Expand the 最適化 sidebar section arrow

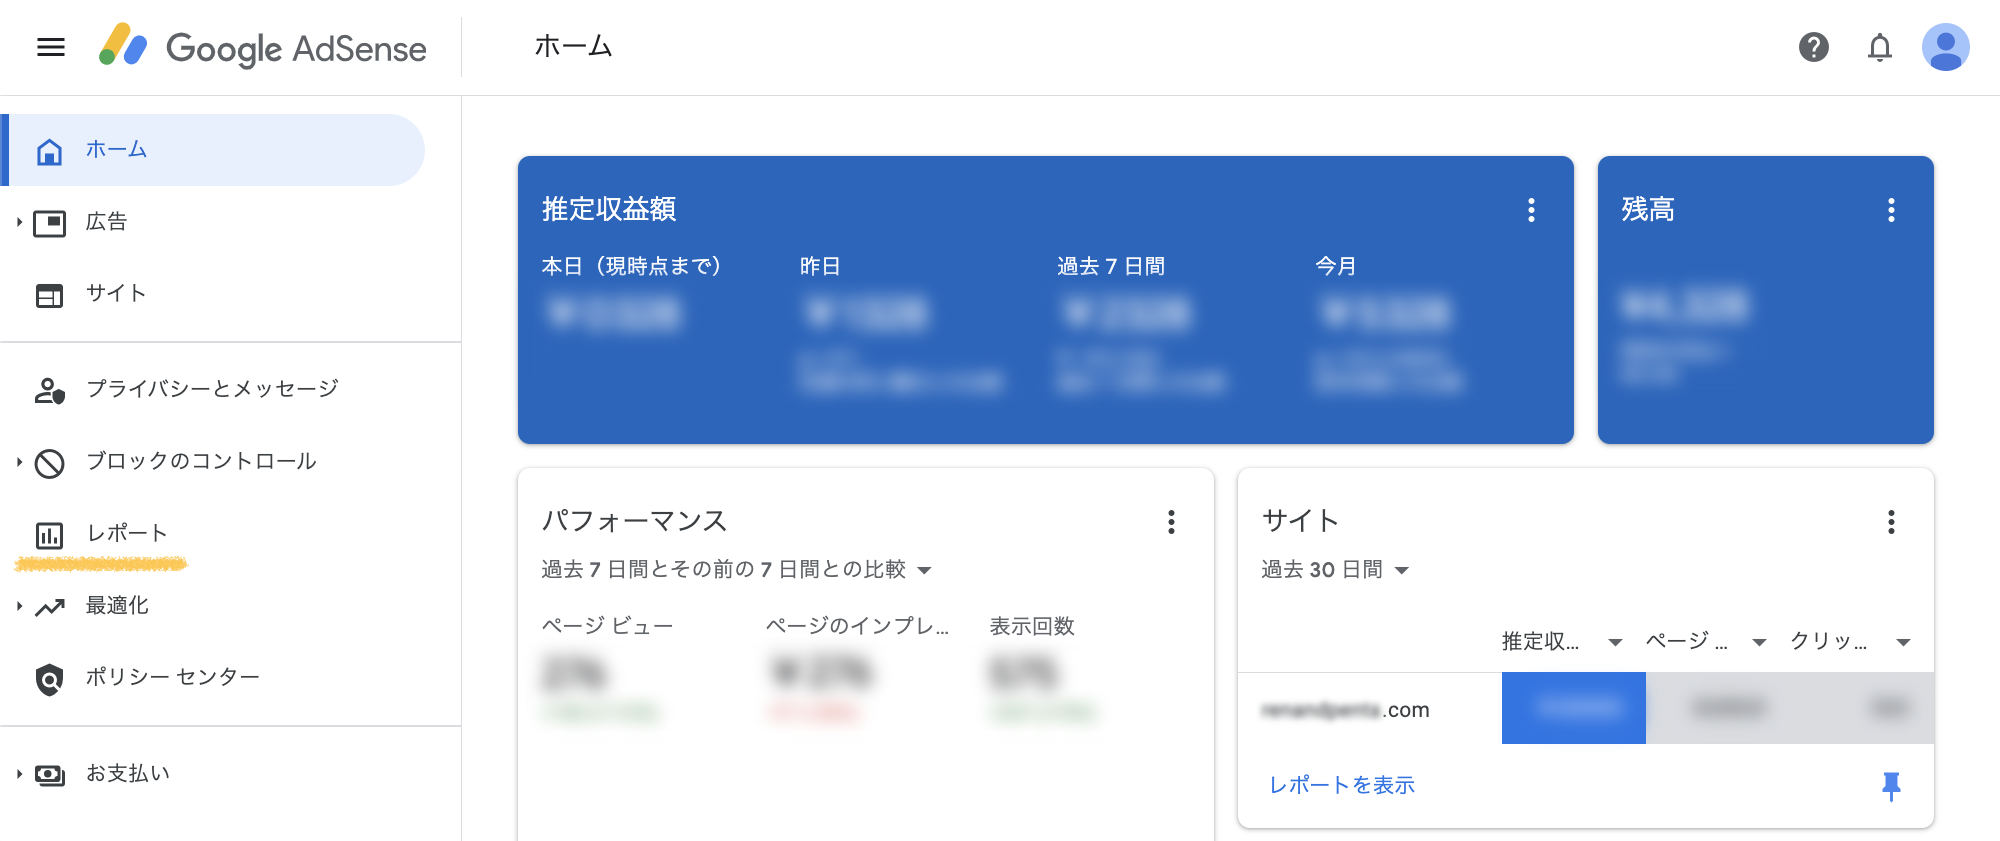pyautogui.click(x=19, y=606)
